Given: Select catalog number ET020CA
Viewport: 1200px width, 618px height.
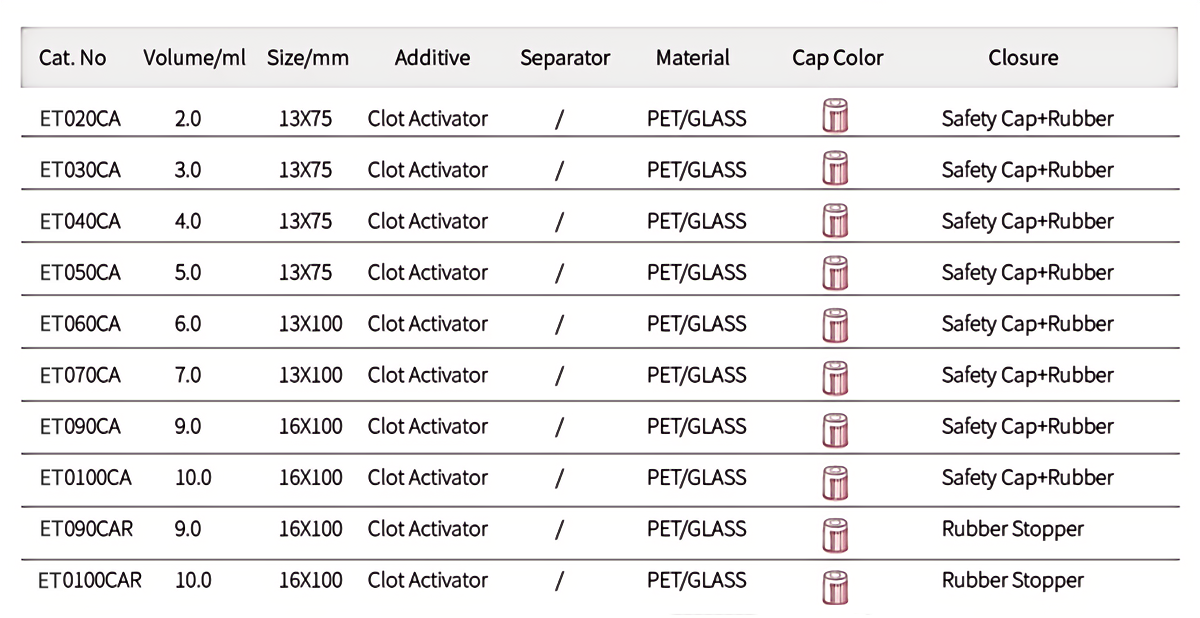Looking at the screenshot, I should (80, 119).
